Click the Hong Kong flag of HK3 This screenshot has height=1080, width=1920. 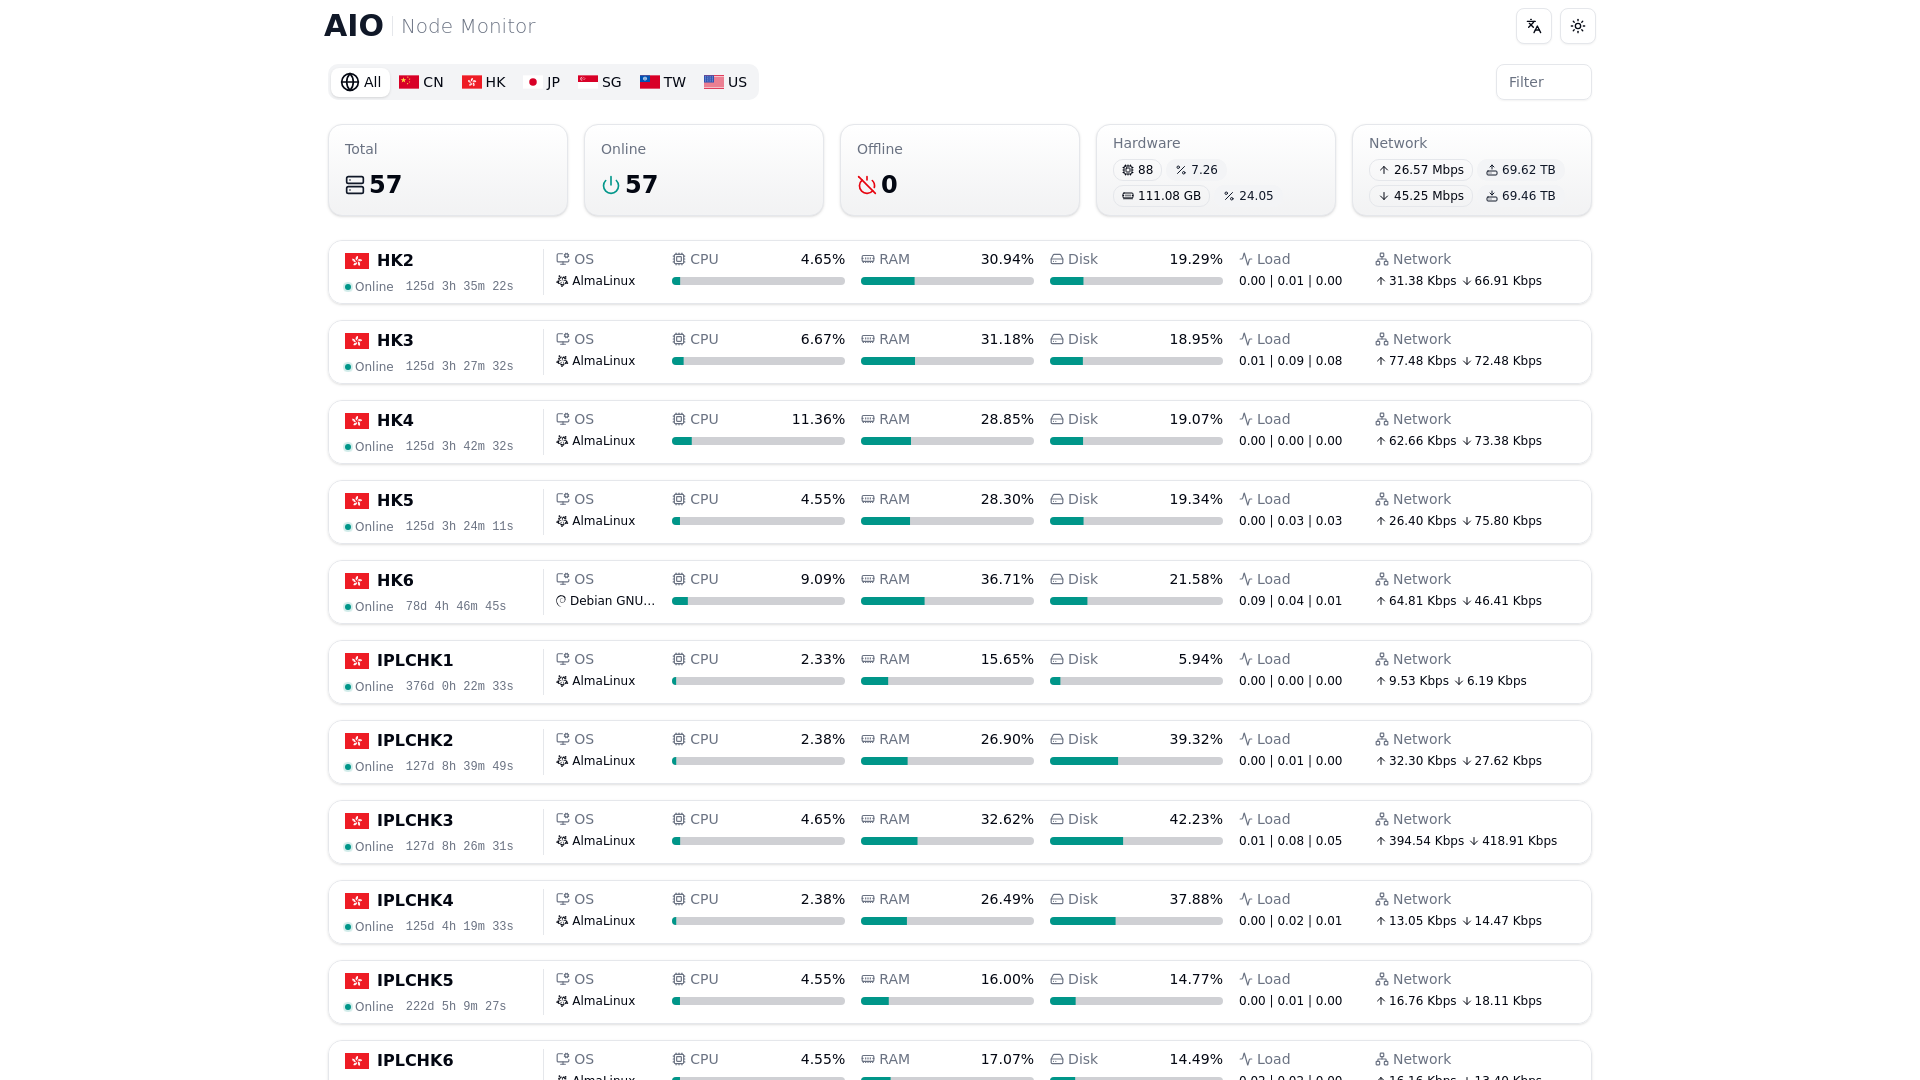(357, 341)
